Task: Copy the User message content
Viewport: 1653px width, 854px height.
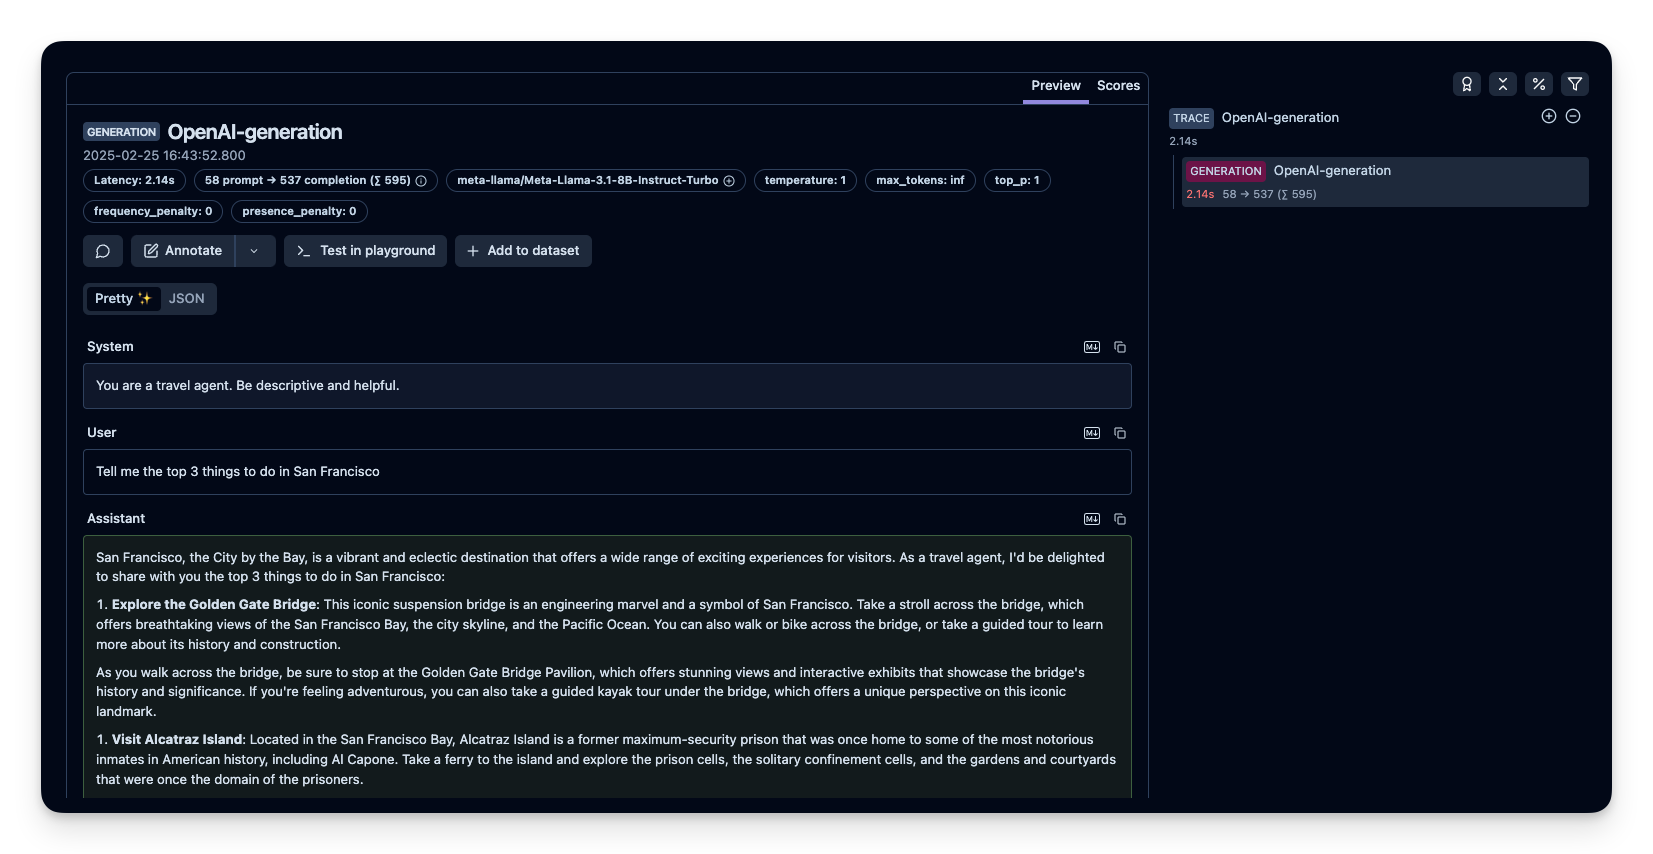Action: pos(1120,433)
